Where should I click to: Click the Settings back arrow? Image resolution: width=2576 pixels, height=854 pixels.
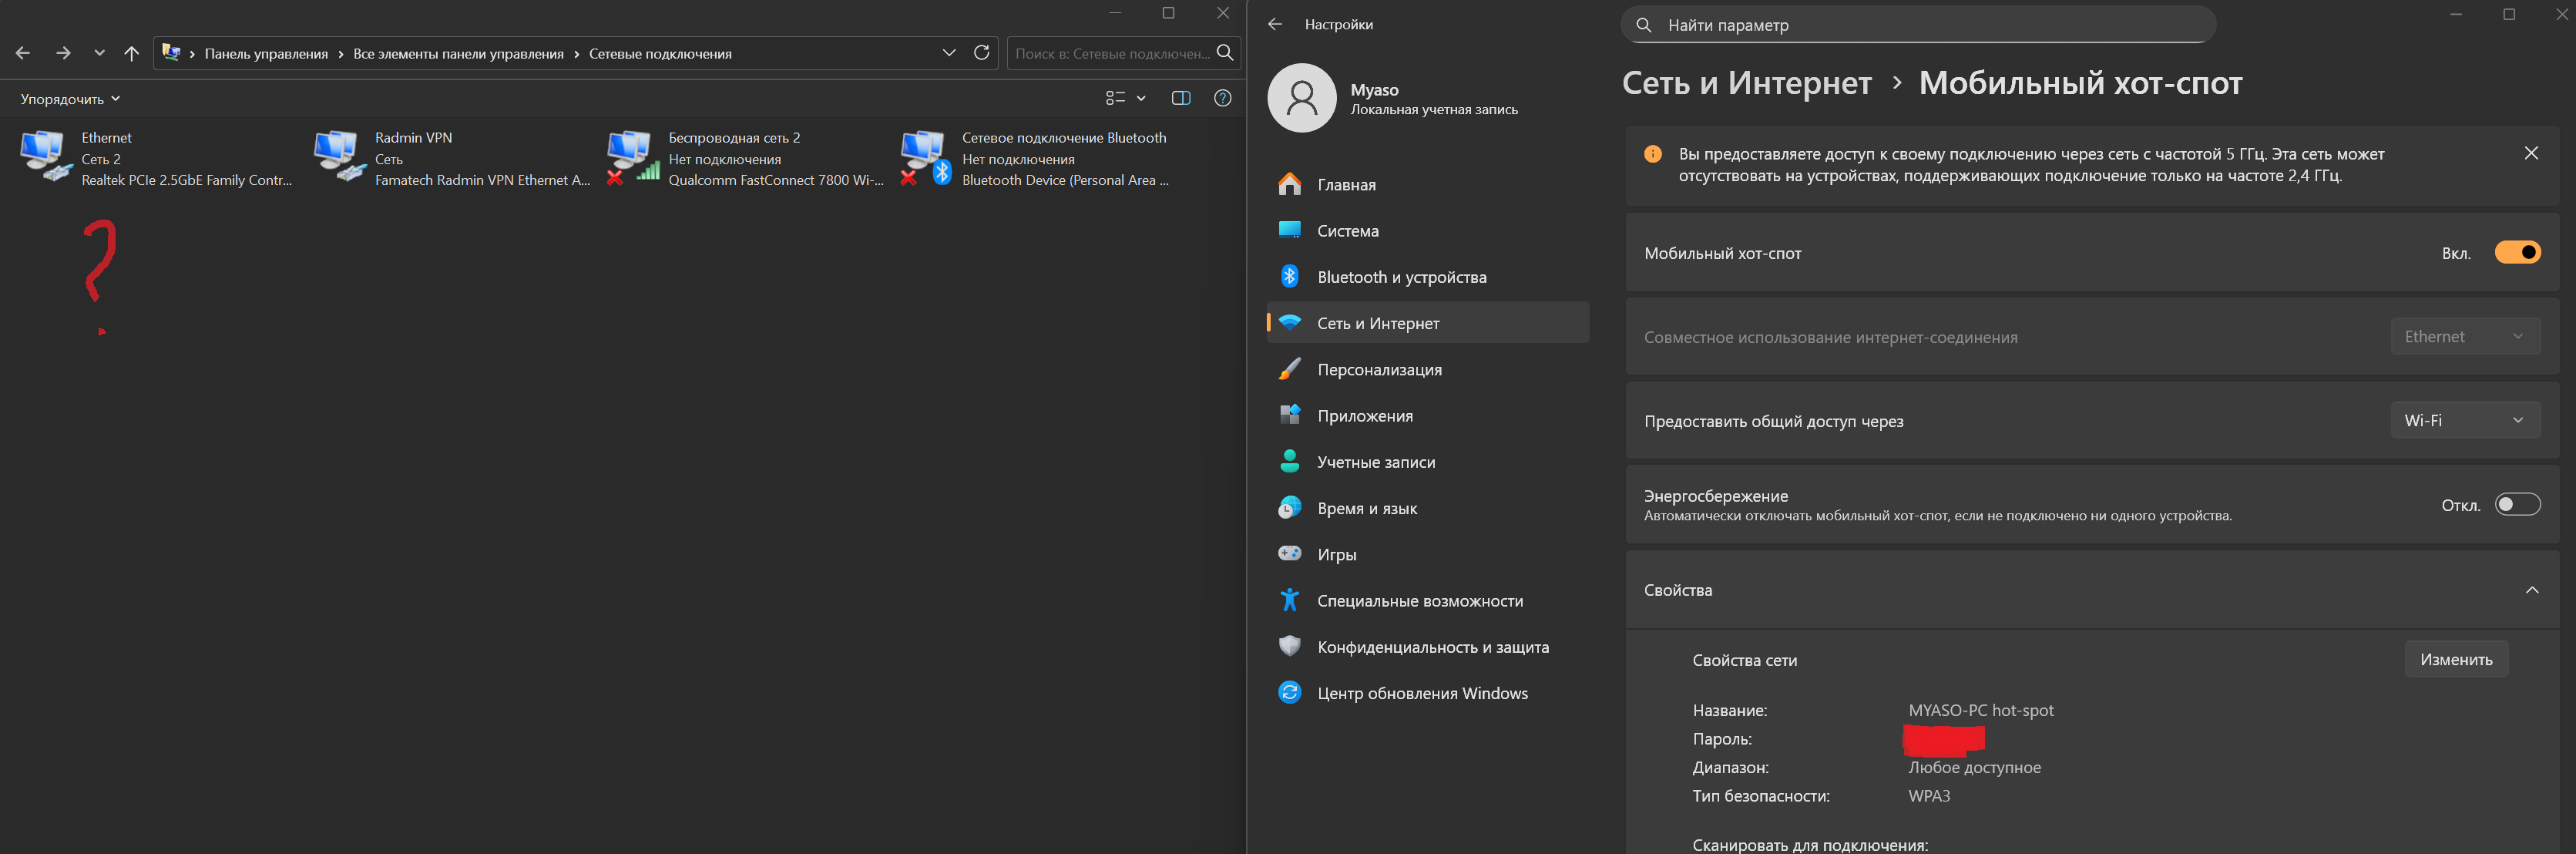click(1275, 24)
